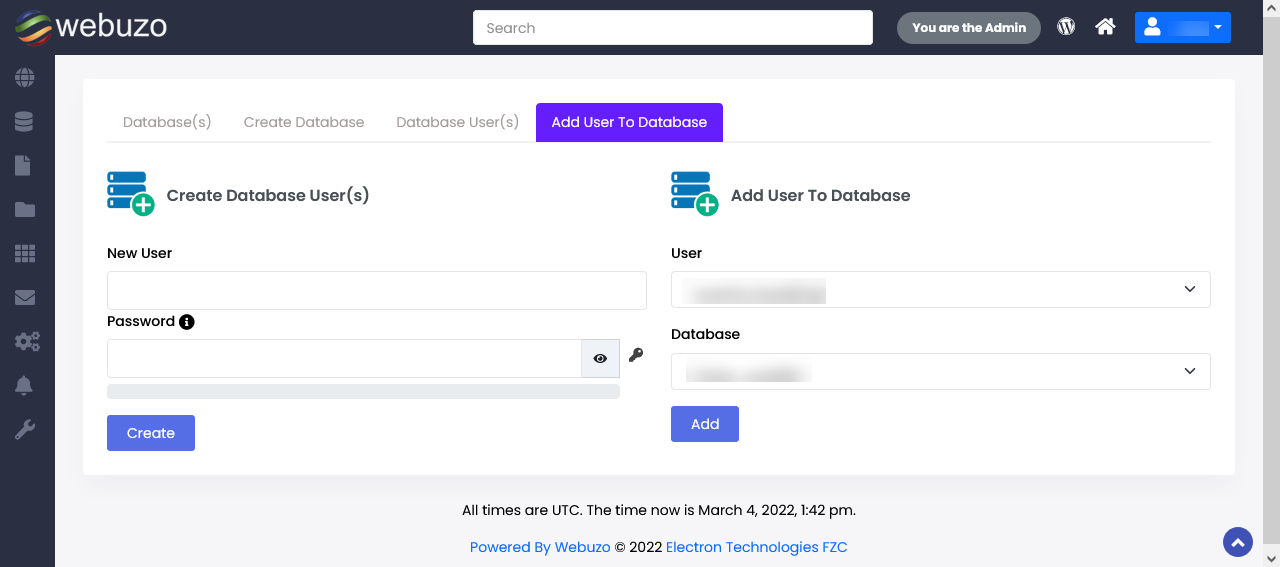Open the globe Domains sidebar icon
The image size is (1280, 567).
[25, 77]
